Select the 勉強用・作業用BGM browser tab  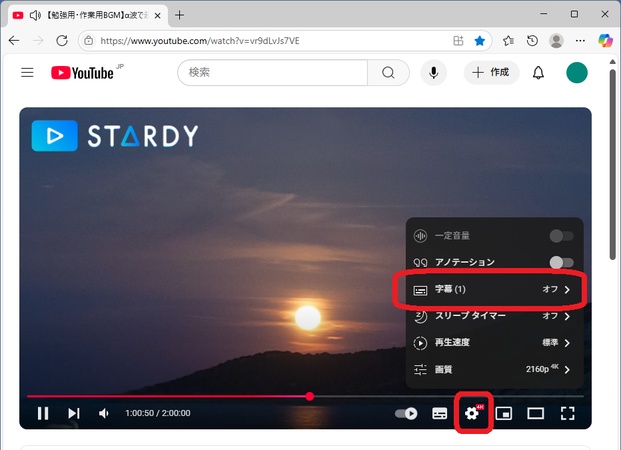tap(88, 16)
